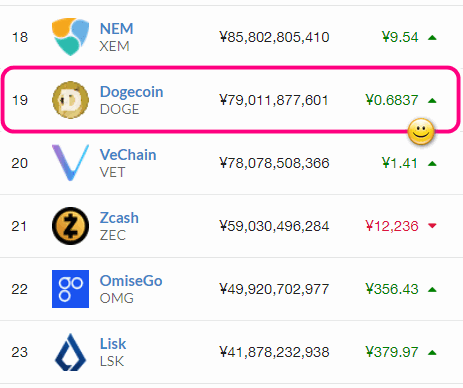Click Zcash price ¥12,236
The height and width of the screenshot is (388, 463).
(x=392, y=226)
